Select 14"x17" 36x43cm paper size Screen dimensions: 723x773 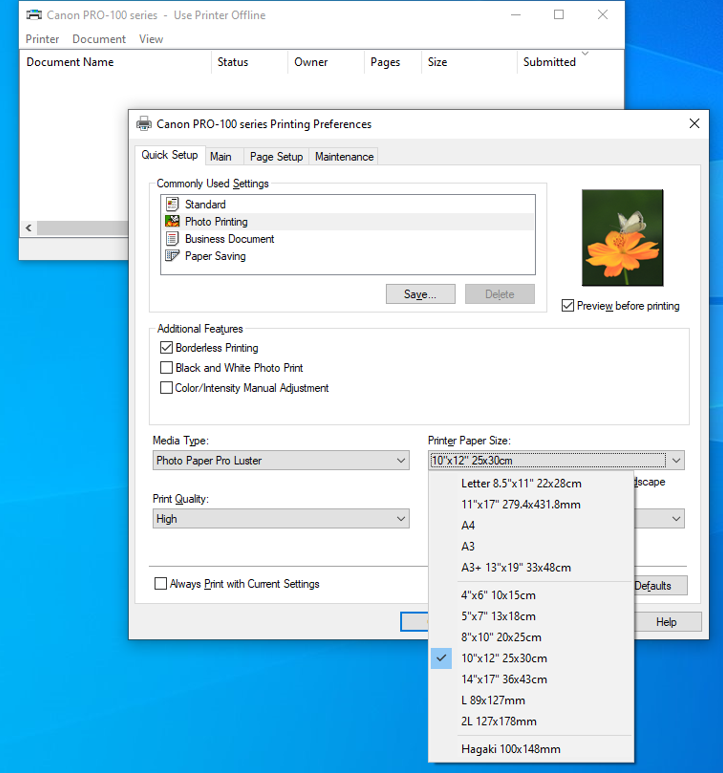click(531, 679)
